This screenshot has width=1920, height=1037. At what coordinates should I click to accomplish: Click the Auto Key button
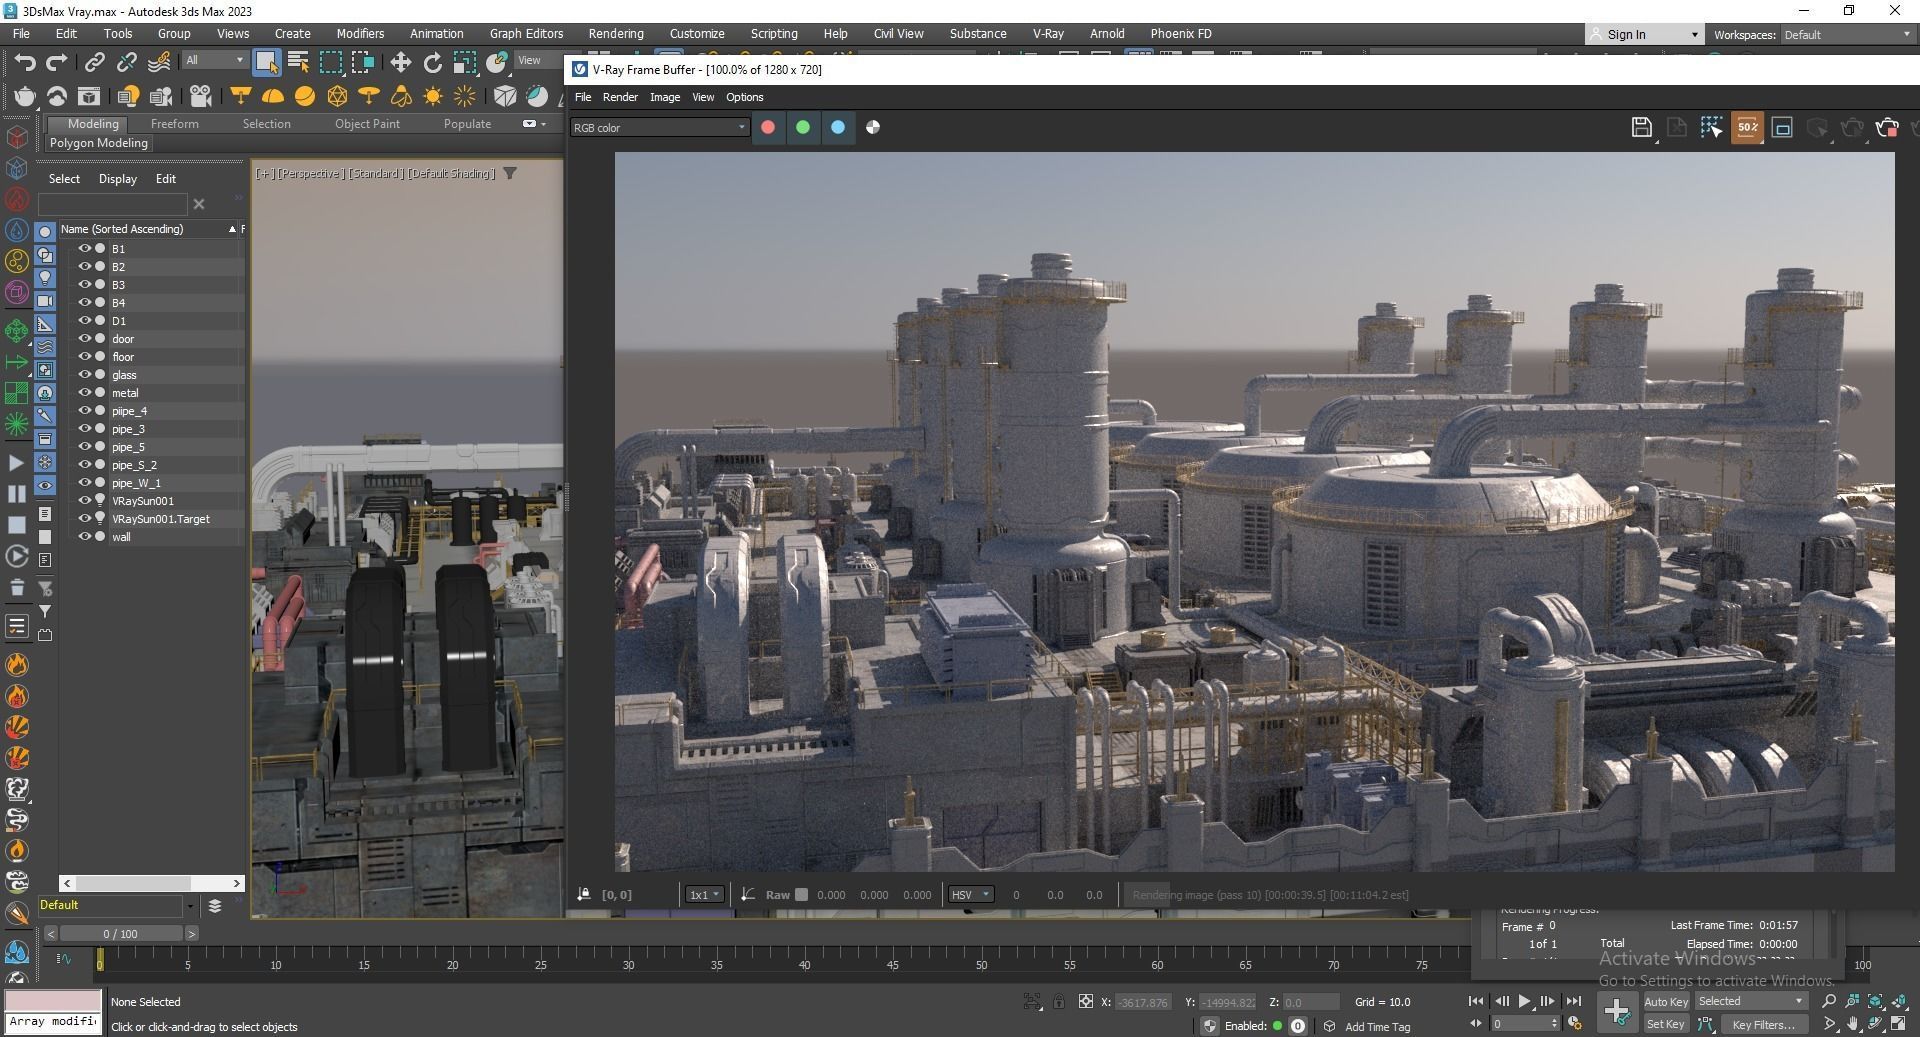(x=1666, y=1001)
